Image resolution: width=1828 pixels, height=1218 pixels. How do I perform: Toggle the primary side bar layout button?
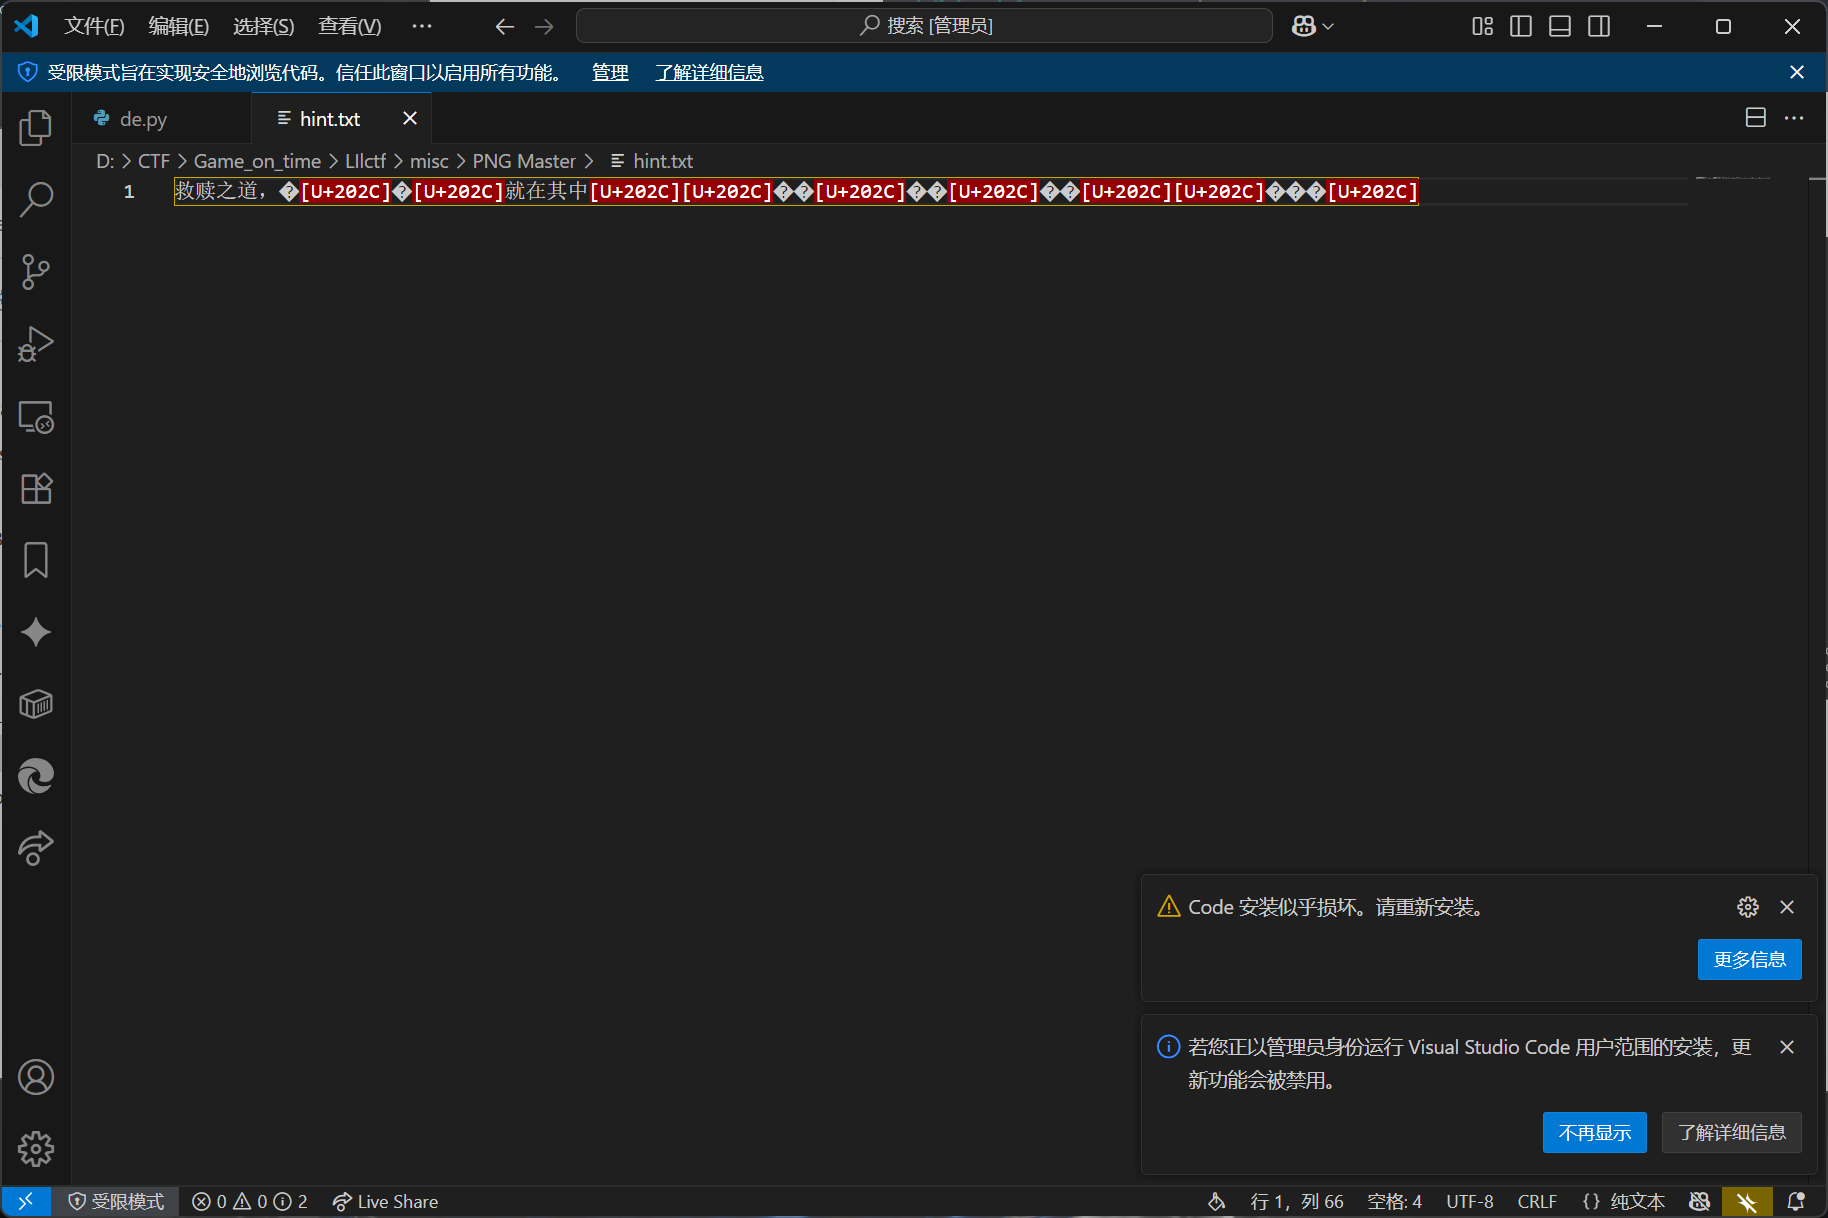click(1521, 26)
